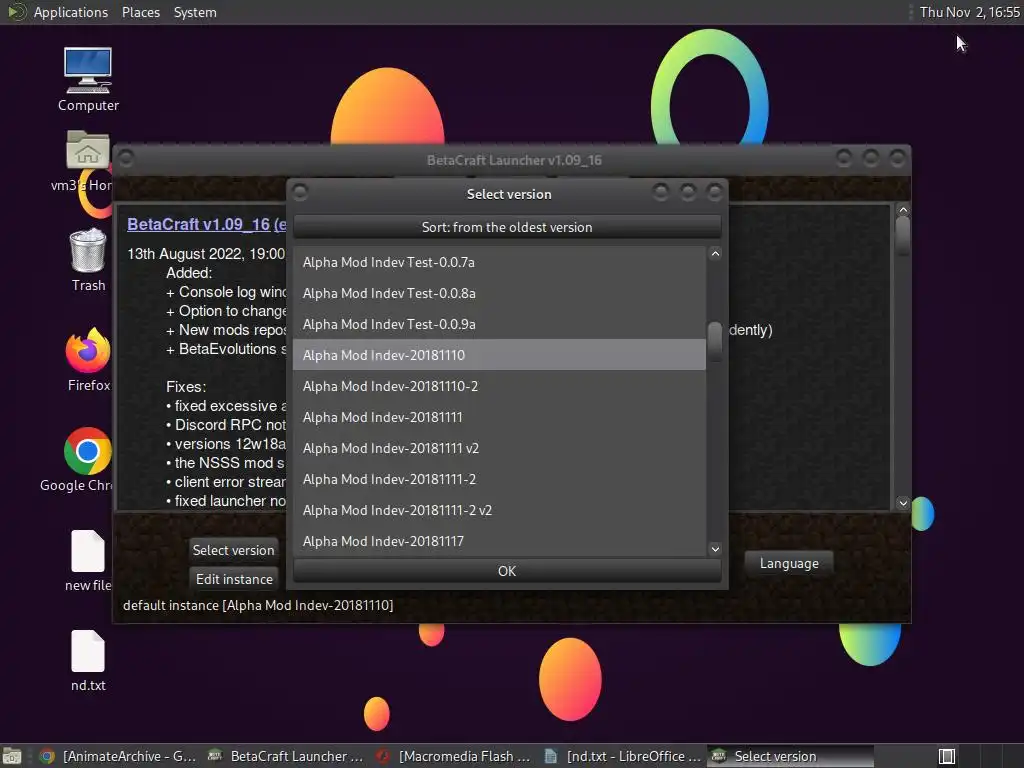Click the show desktop icon in taskbar
Image resolution: width=1024 pixels, height=768 pixels.
pos(12,756)
